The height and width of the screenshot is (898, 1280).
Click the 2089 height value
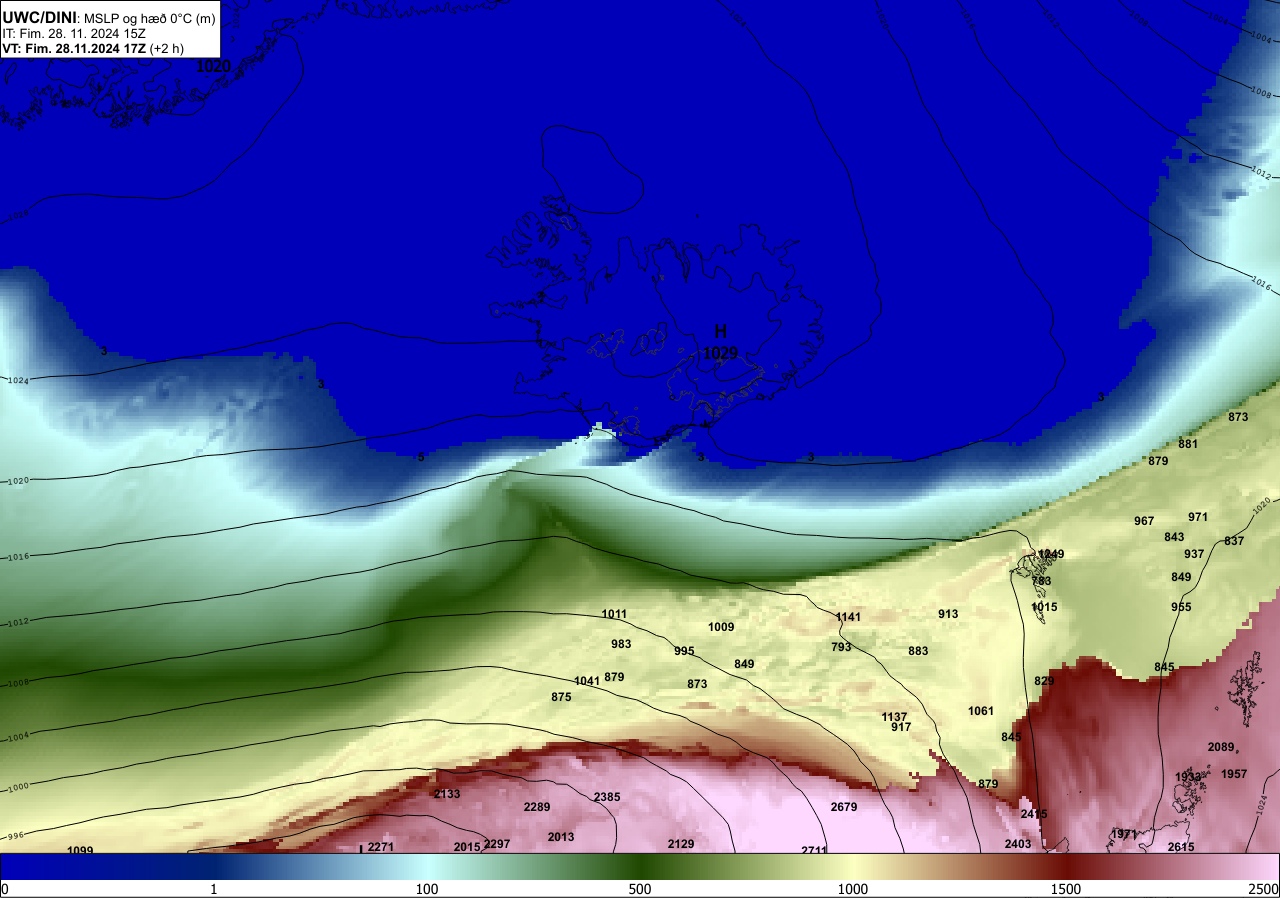(1221, 747)
